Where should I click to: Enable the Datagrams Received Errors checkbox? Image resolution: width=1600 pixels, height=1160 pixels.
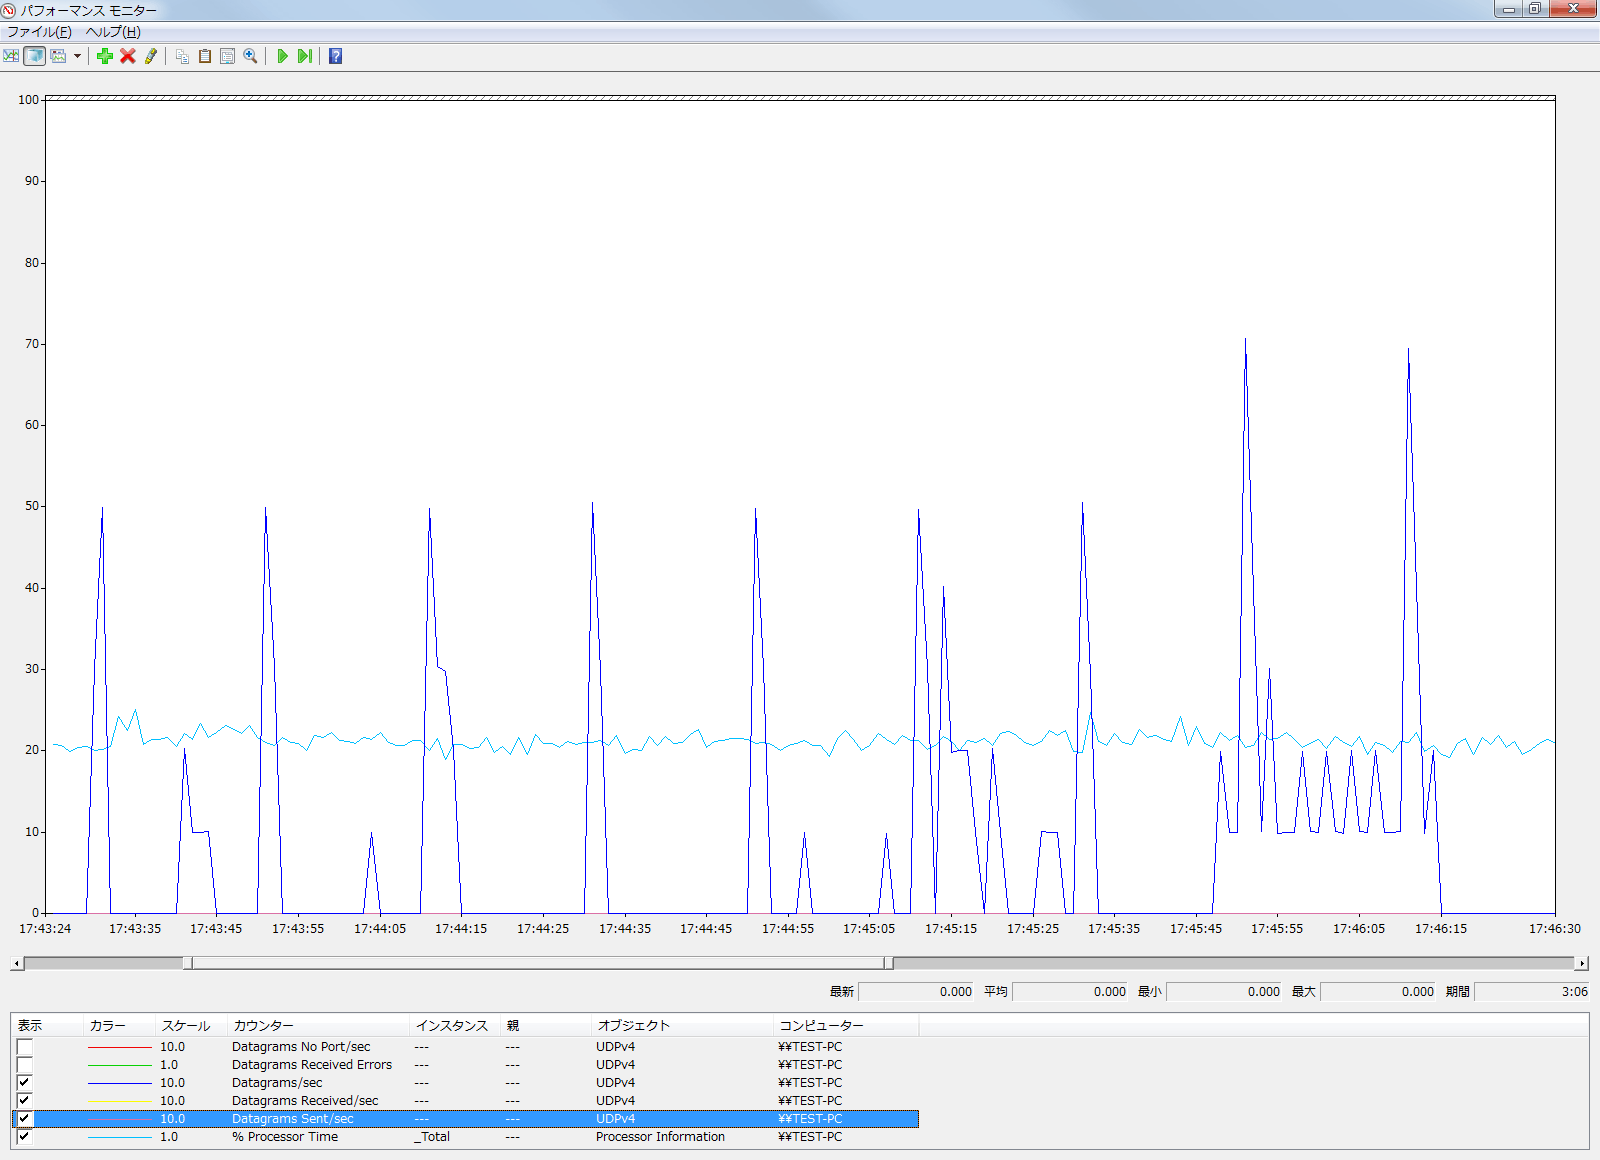click(25, 1065)
